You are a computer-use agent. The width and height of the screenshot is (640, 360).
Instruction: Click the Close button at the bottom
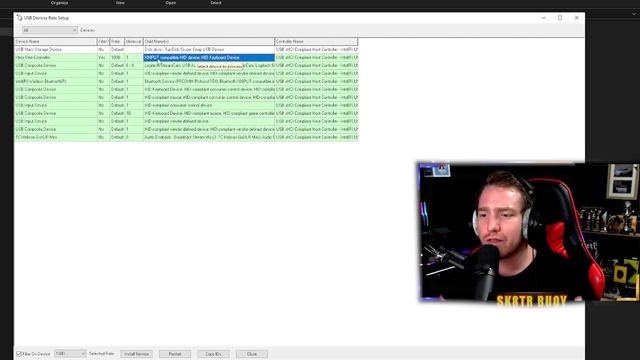pos(251,354)
